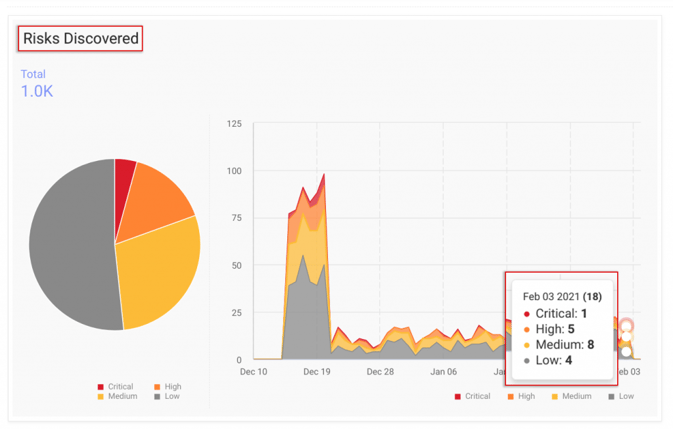Viewport: 673px width, 429px height.
Task: Toggle Low series in pie chart legend
Action: click(167, 396)
